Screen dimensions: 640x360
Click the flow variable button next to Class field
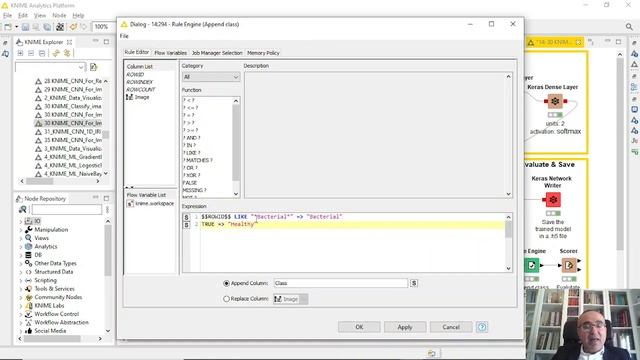tap(413, 283)
